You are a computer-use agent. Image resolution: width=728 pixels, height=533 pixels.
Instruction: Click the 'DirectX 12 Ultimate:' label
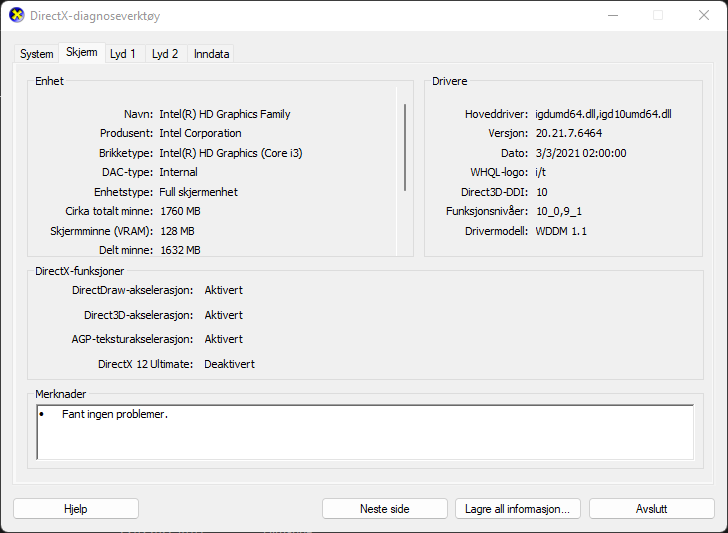pyautogui.click(x=145, y=364)
